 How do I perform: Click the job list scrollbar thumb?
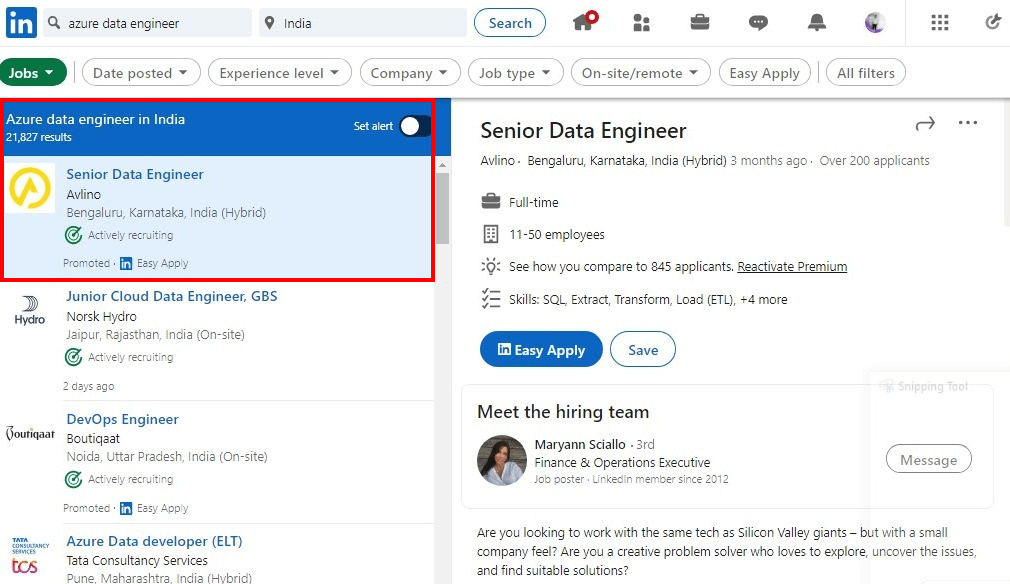point(443,208)
